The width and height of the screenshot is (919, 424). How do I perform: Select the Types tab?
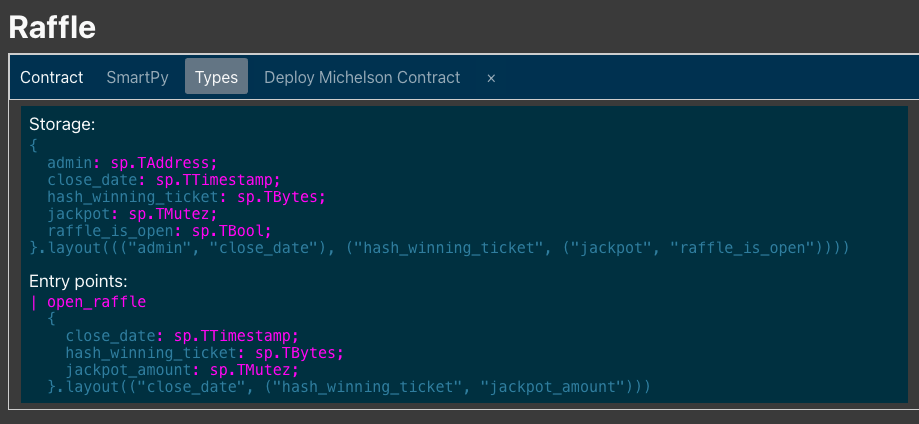click(216, 77)
